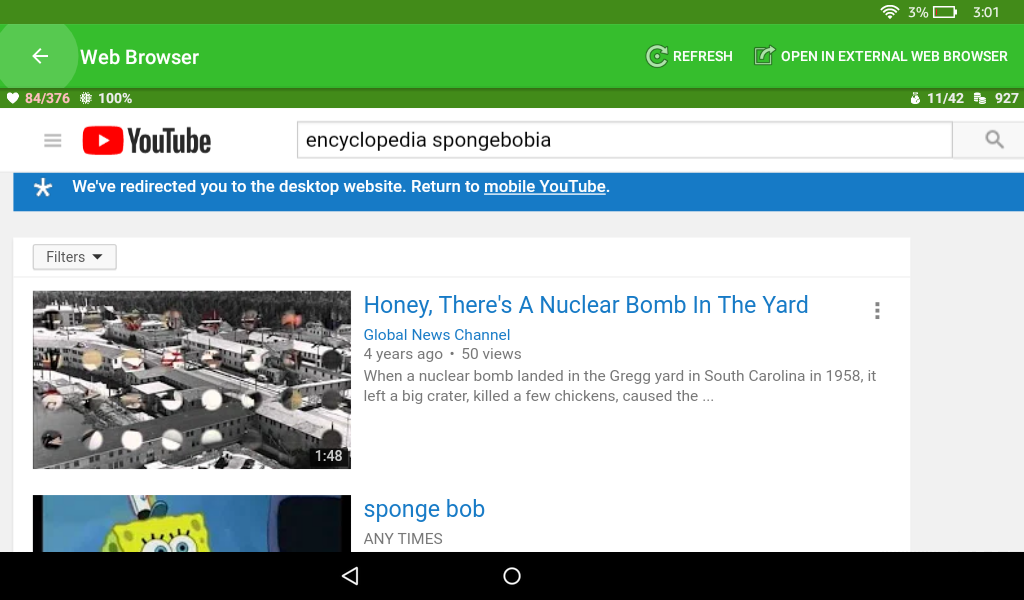Open the 'sponge bob' video title
This screenshot has width=1024, height=600.
pos(424,509)
